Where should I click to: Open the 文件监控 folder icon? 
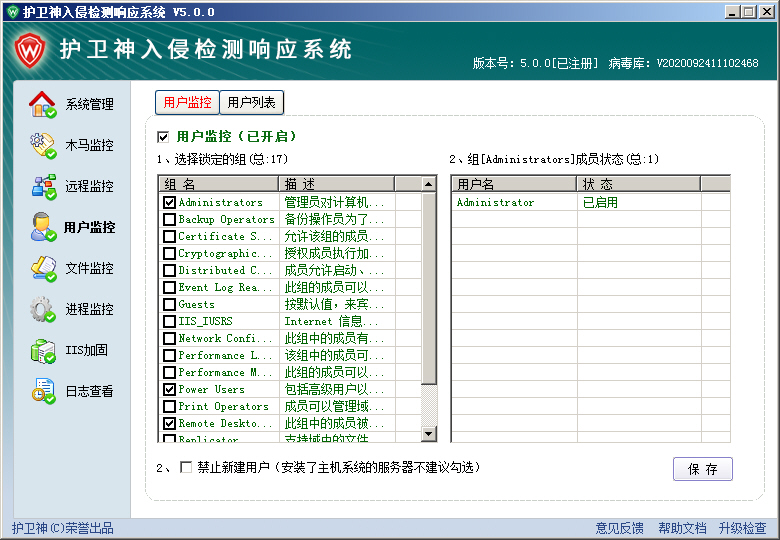click(43, 268)
